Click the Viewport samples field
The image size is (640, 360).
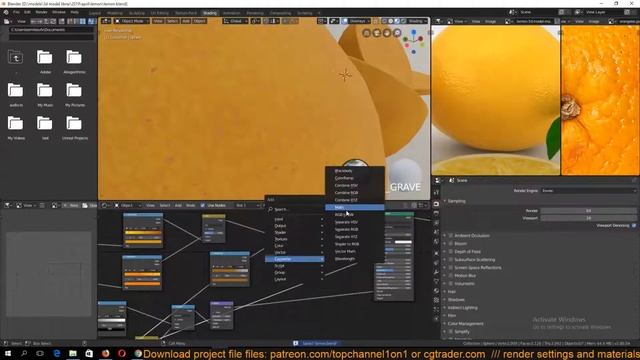pos(588,218)
